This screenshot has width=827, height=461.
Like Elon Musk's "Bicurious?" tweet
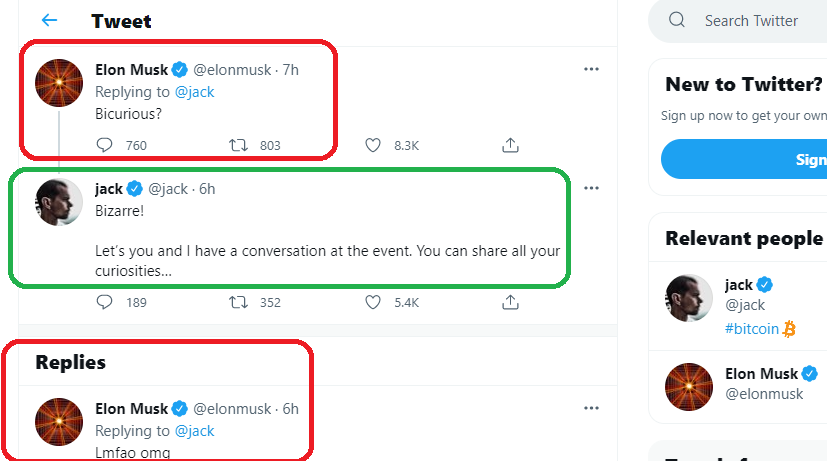(x=373, y=145)
